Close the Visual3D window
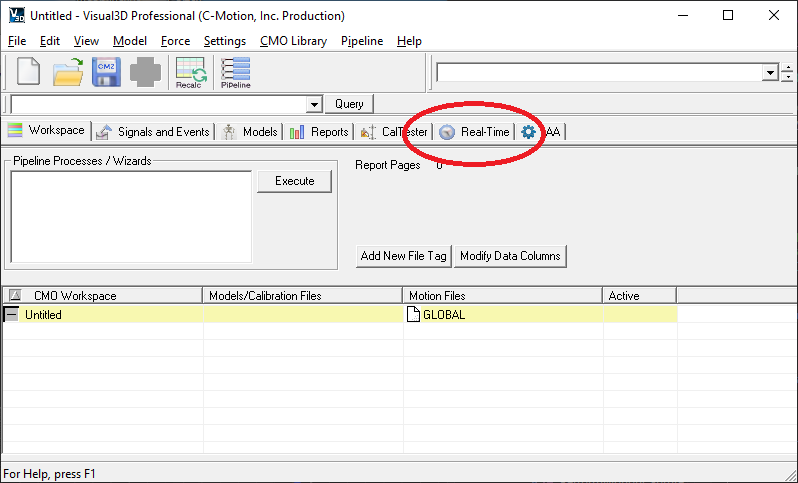 pos(774,15)
